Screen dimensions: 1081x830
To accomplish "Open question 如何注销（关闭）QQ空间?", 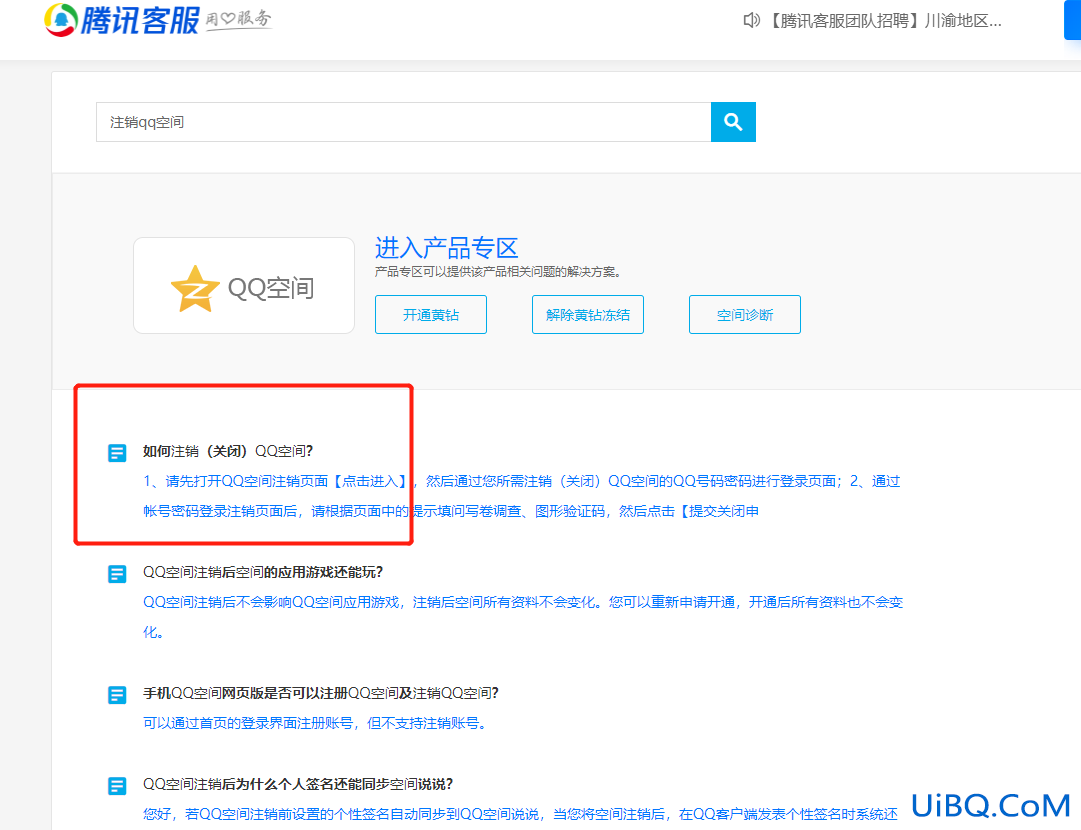I will click(x=228, y=451).
